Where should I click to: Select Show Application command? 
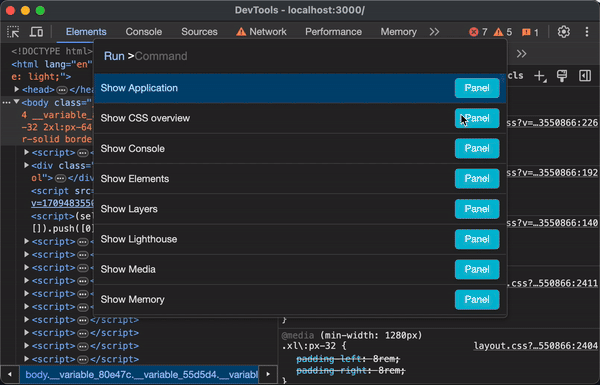pyautogui.click(x=300, y=88)
